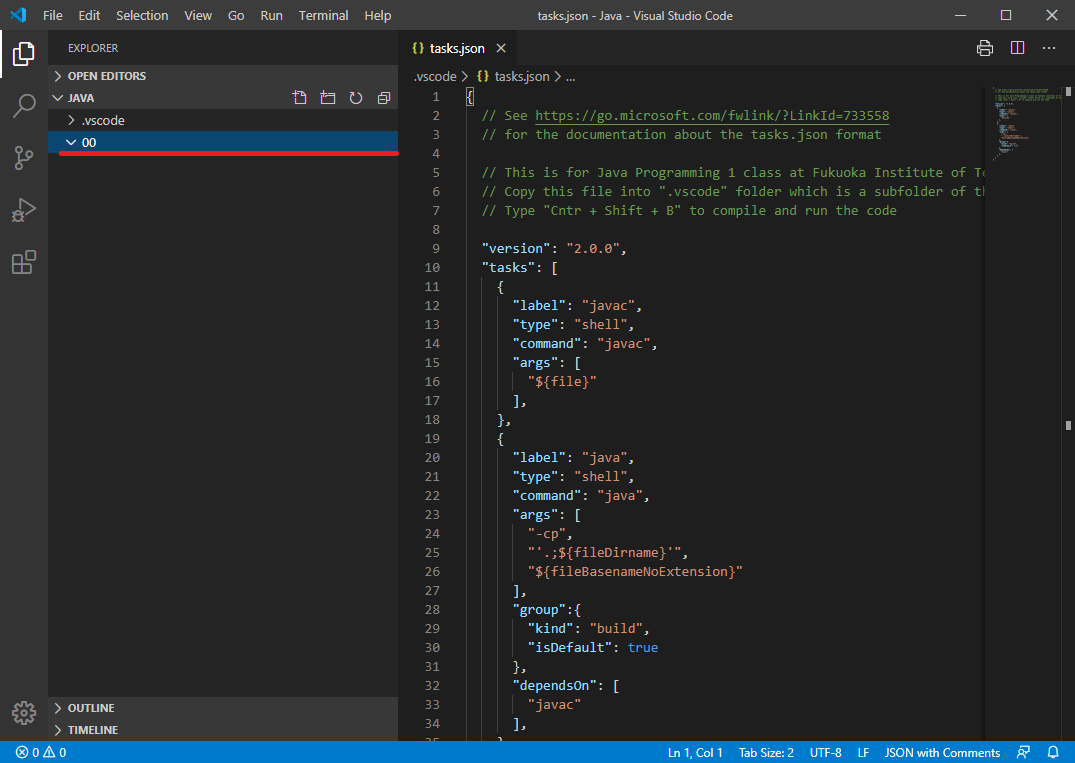This screenshot has height=763, width=1075.
Task: Open the Terminal menu
Action: point(323,15)
